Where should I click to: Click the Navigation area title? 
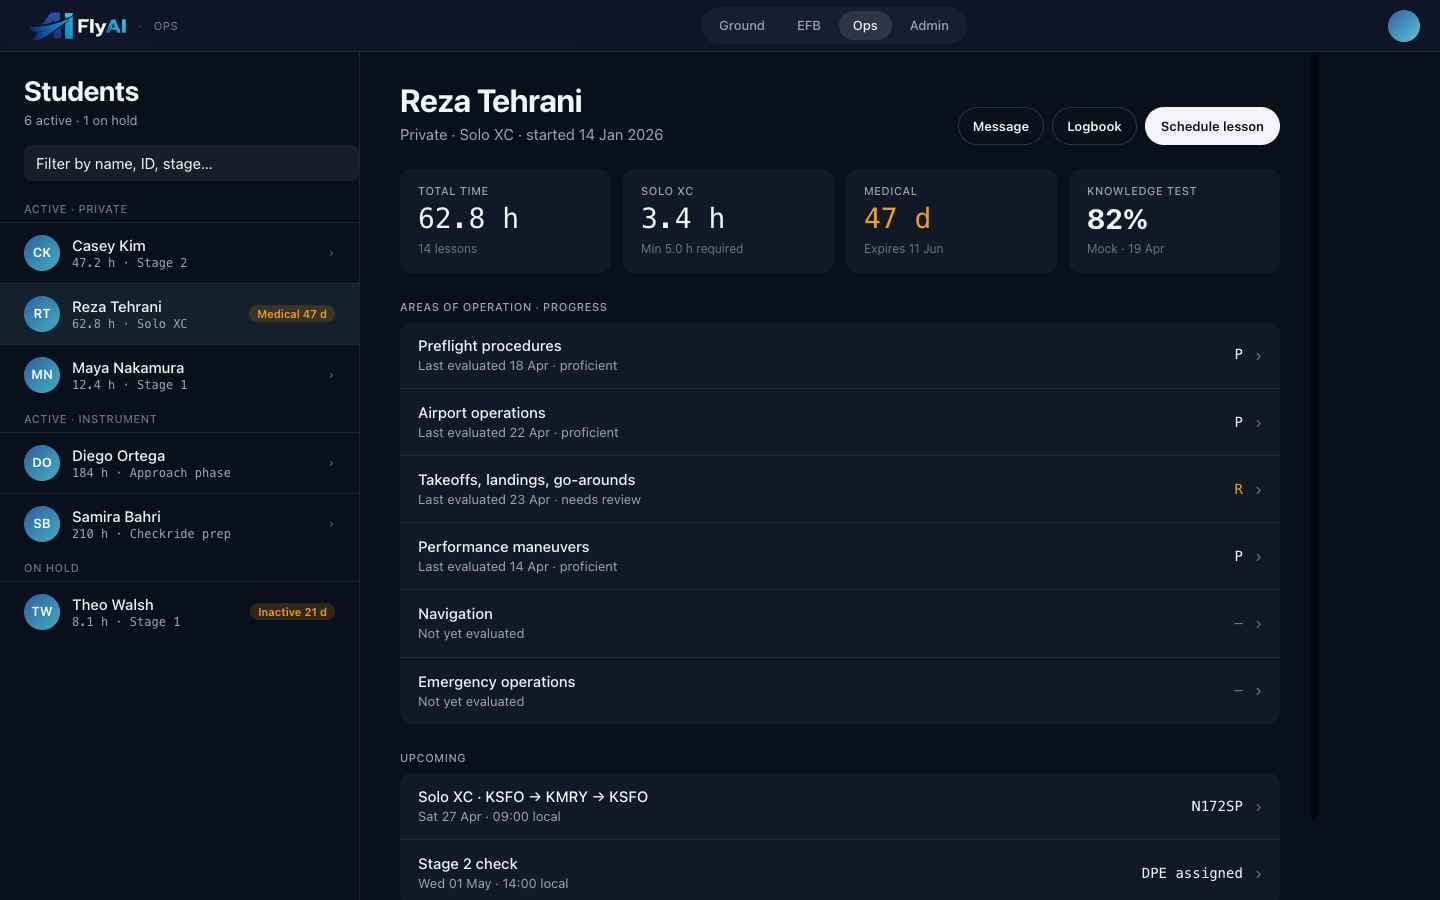coord(455,614)
